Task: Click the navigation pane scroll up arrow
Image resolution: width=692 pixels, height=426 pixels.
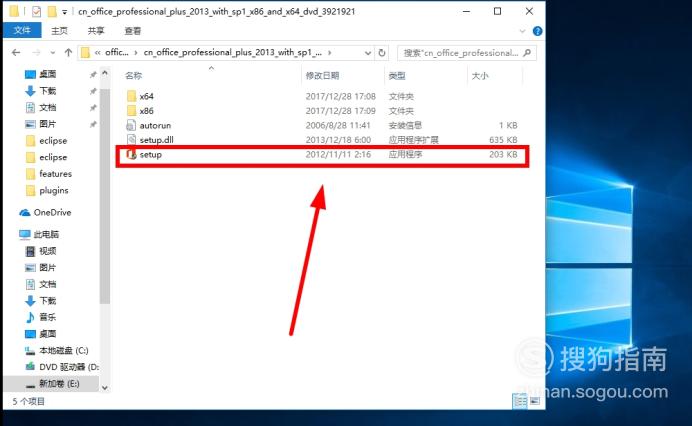Action: pyautogui.click(x=105, y=73)
